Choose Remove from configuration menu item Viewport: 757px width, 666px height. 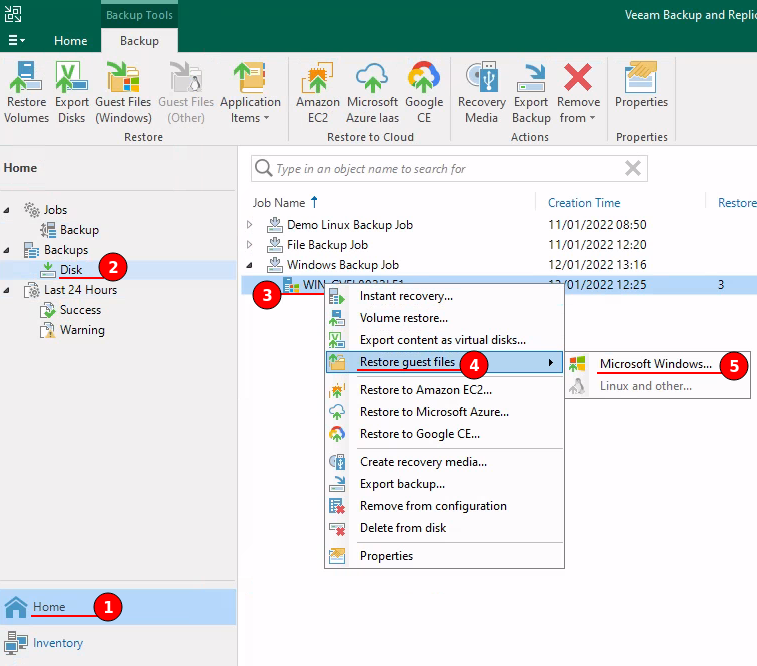click(444, 506)
